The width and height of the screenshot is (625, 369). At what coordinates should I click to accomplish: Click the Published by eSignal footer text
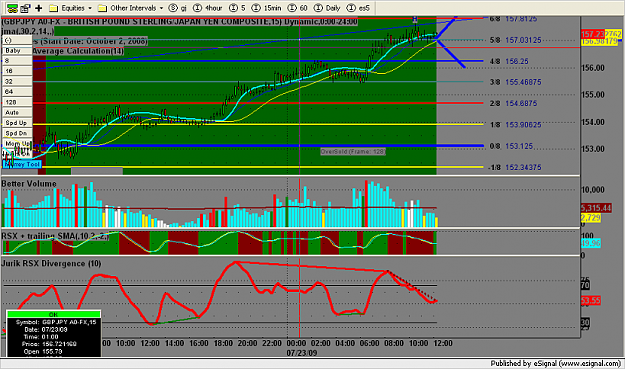pos(556,363)
